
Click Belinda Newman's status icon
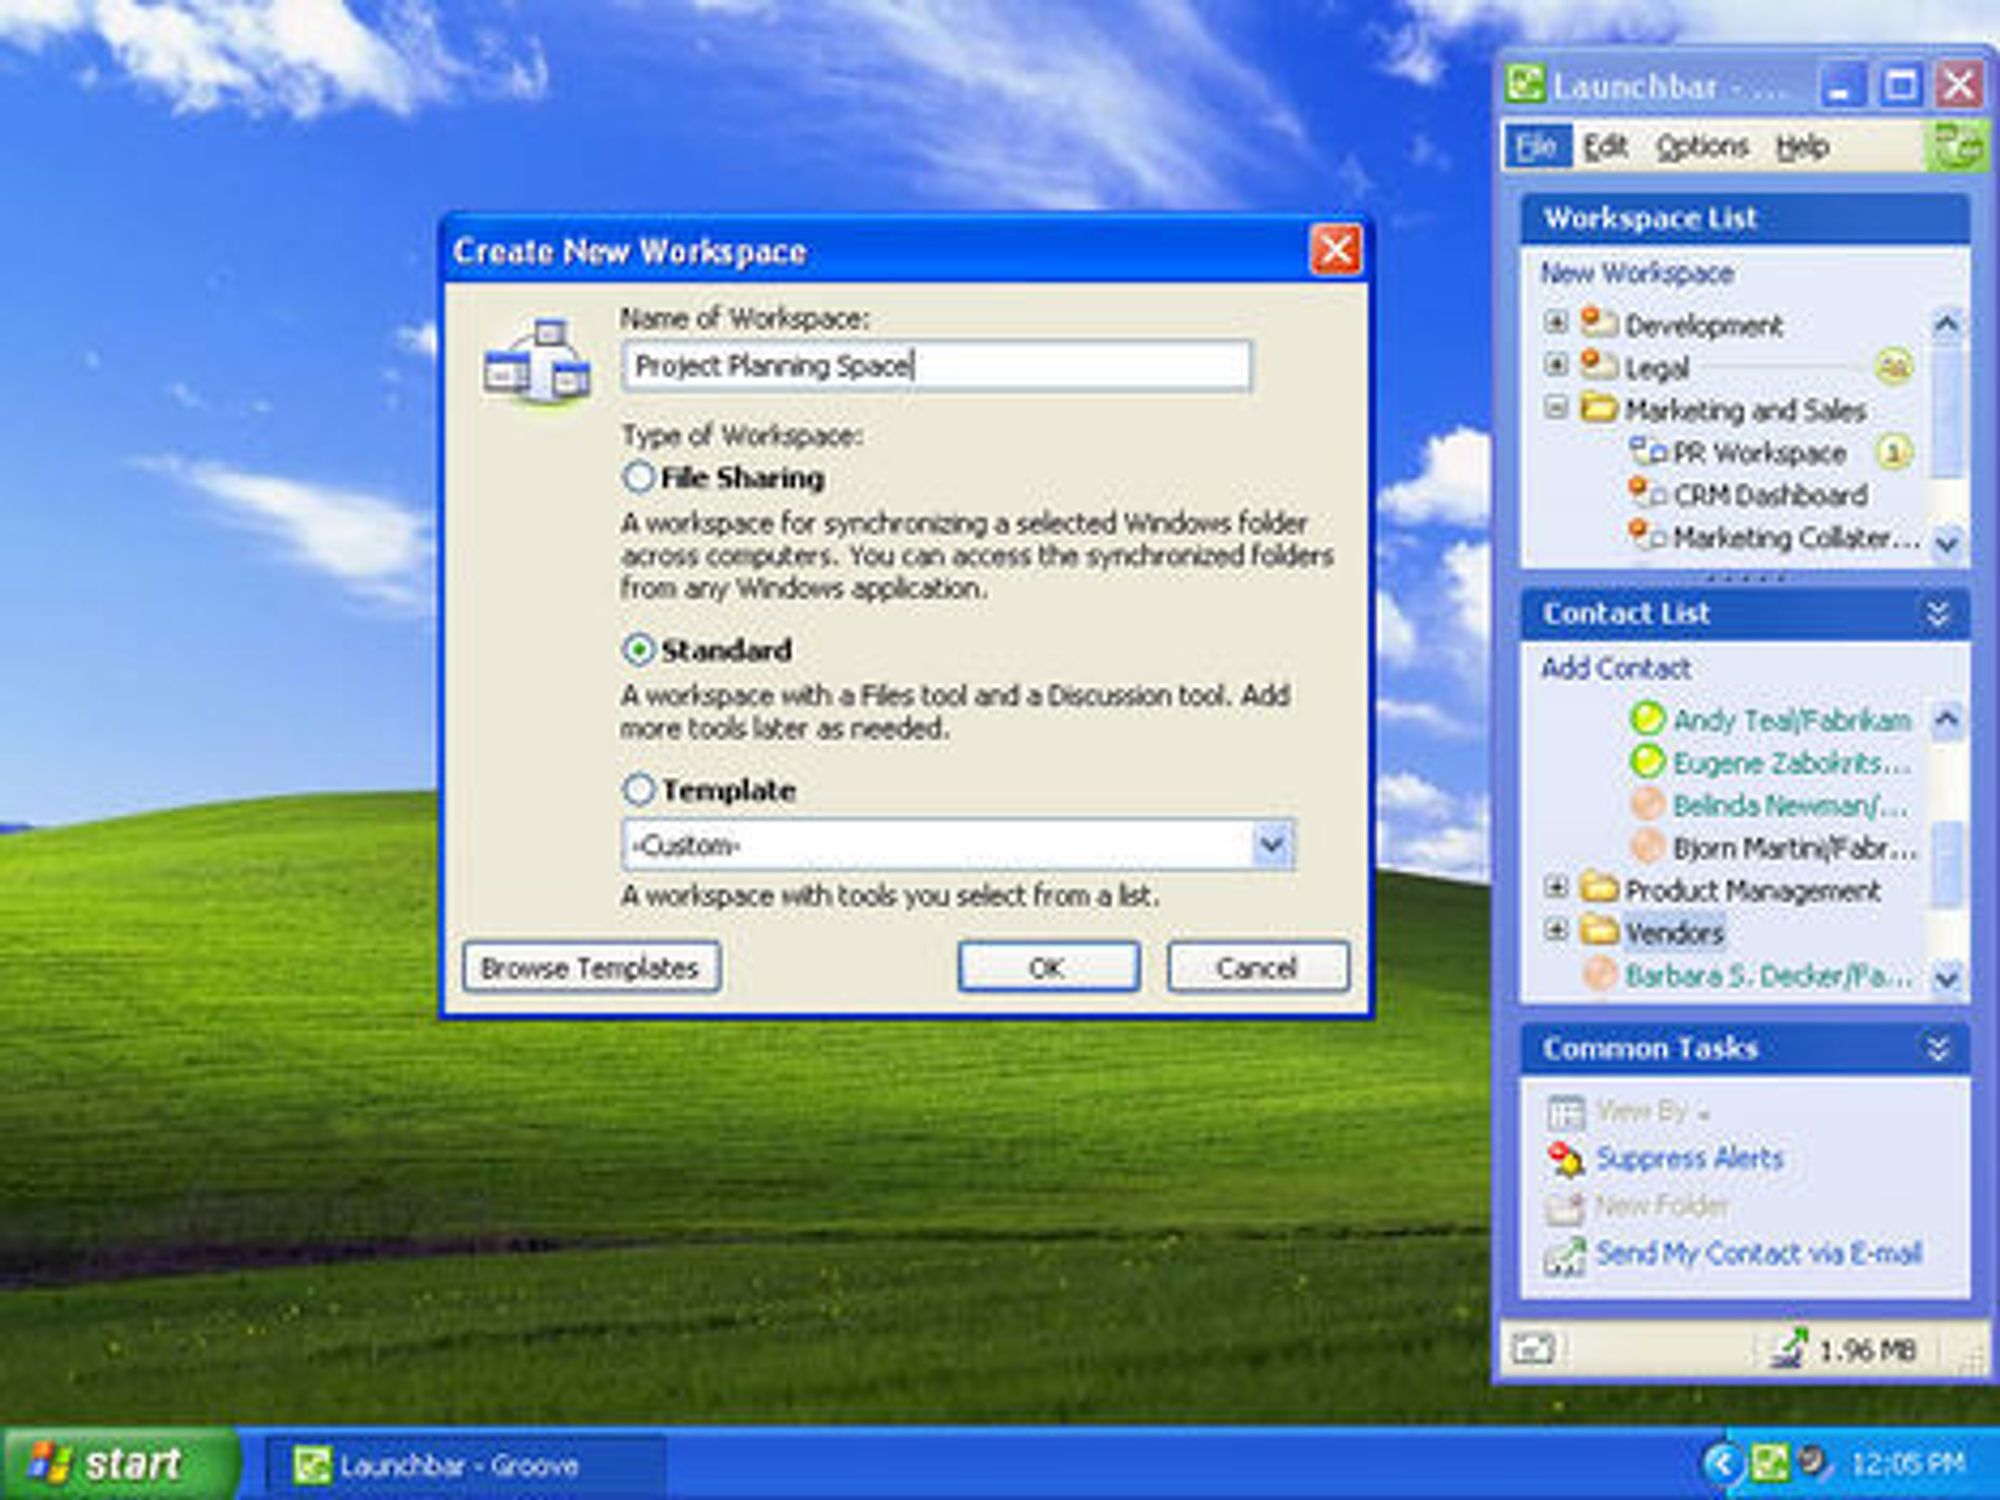click(x=1647, y=804)
